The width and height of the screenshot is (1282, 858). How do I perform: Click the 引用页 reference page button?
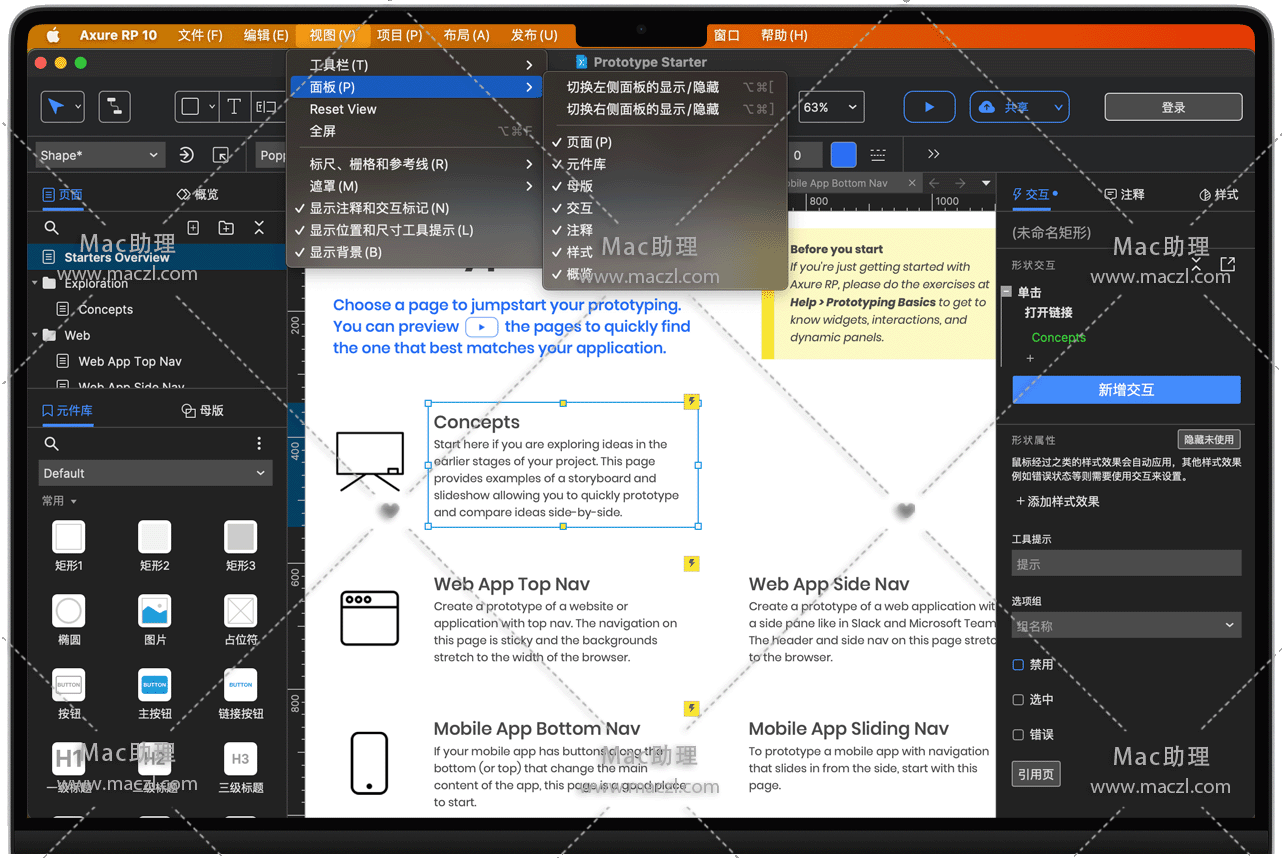click(1036, 774)
